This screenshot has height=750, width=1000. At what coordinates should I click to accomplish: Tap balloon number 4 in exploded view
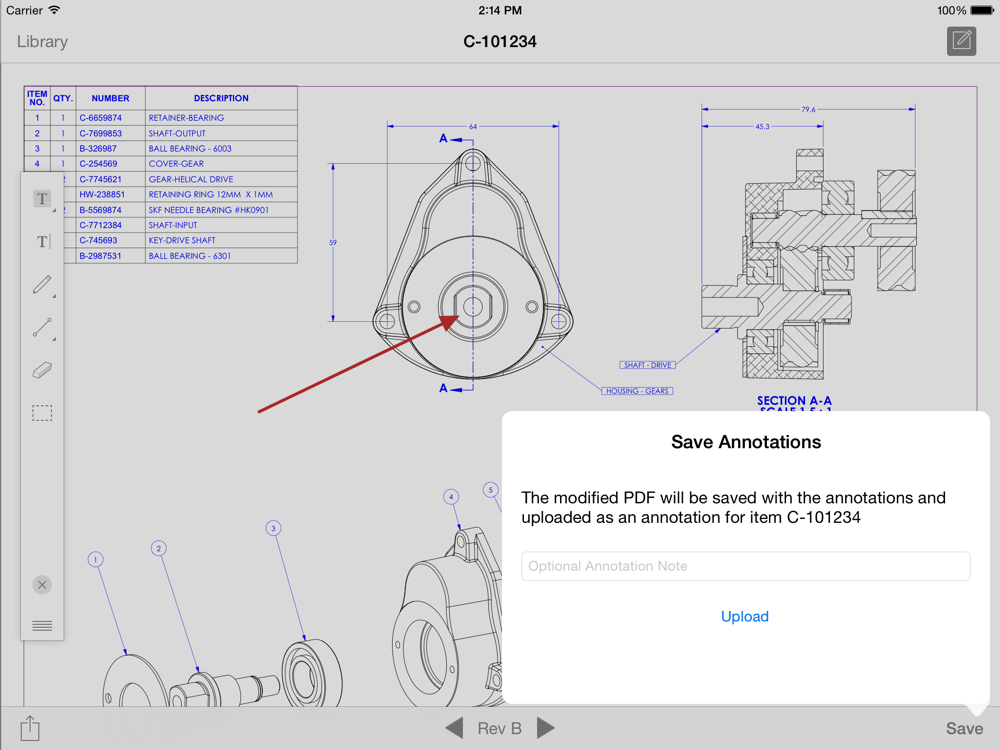(452, 497)
